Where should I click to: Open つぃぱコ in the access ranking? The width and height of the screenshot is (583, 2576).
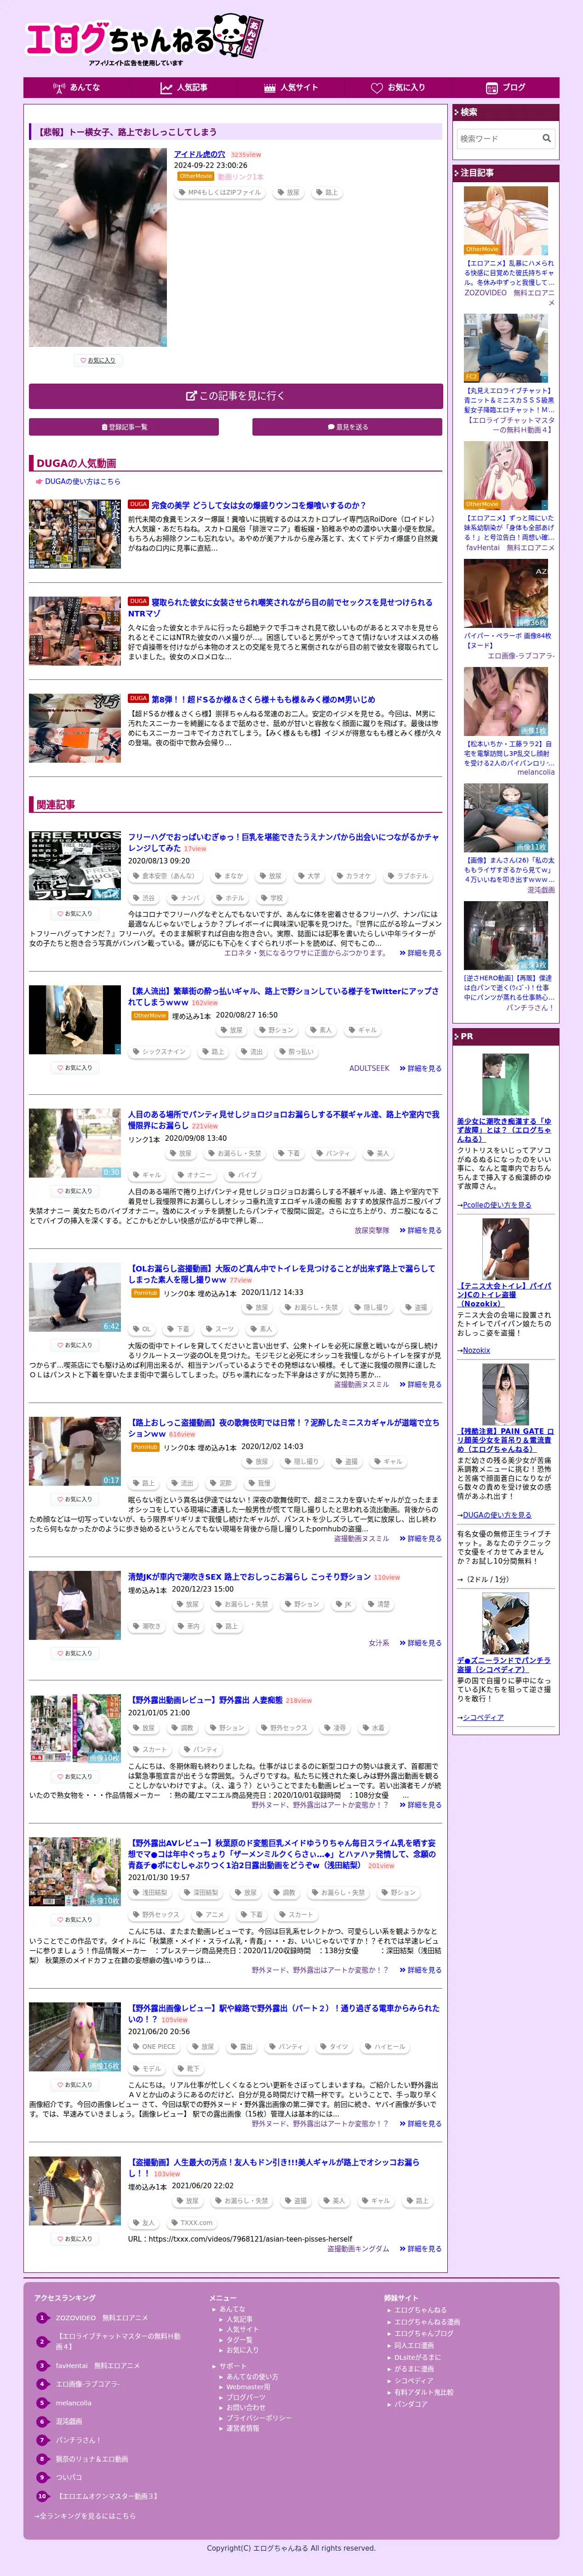click(69, 2477)
